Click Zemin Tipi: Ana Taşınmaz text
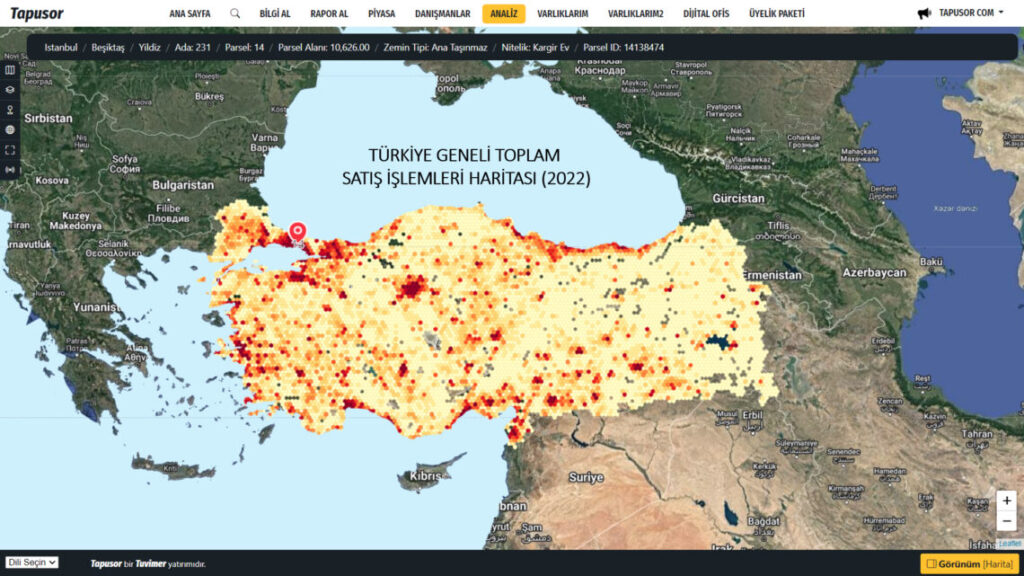Viewport: 1024px width, 576px height. 436,48
